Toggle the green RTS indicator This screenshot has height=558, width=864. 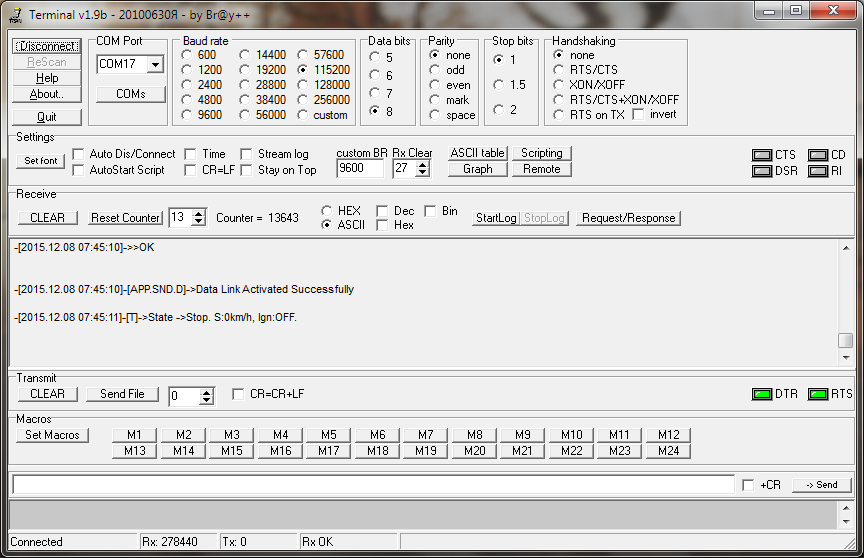tap(817, 394)
